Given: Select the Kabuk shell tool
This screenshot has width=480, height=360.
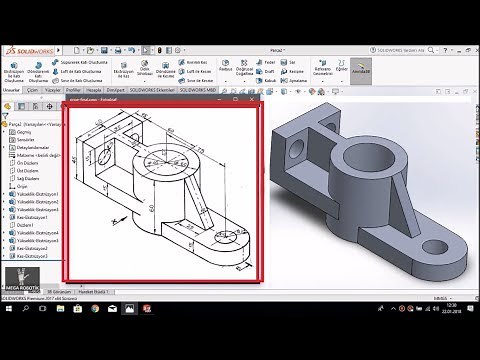Looking at the screenshot, I should coord(266,81).
